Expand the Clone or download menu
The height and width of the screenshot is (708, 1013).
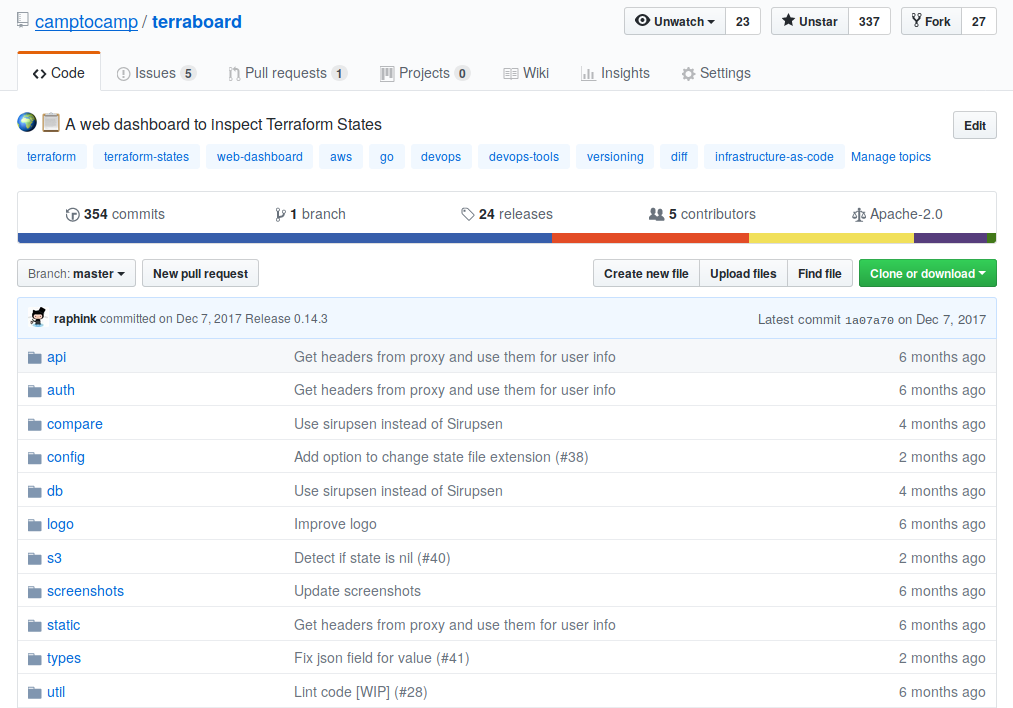click(928, 274)
